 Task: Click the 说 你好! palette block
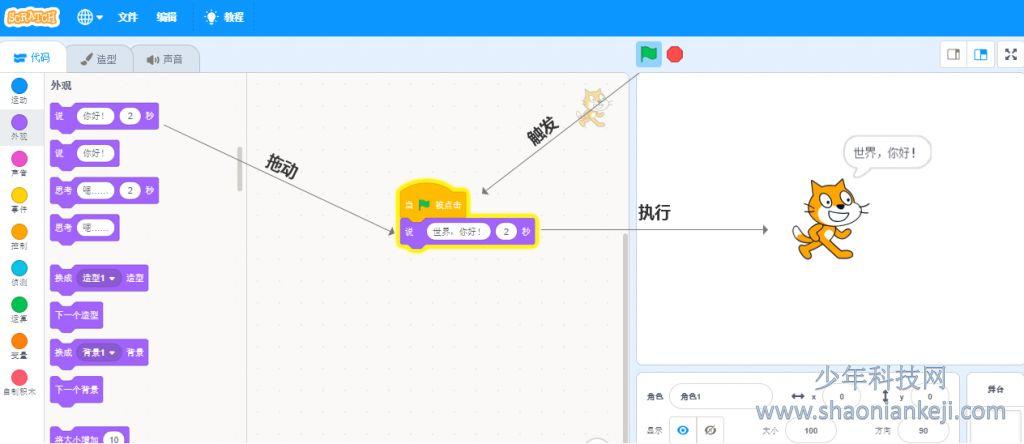point(85,155)
